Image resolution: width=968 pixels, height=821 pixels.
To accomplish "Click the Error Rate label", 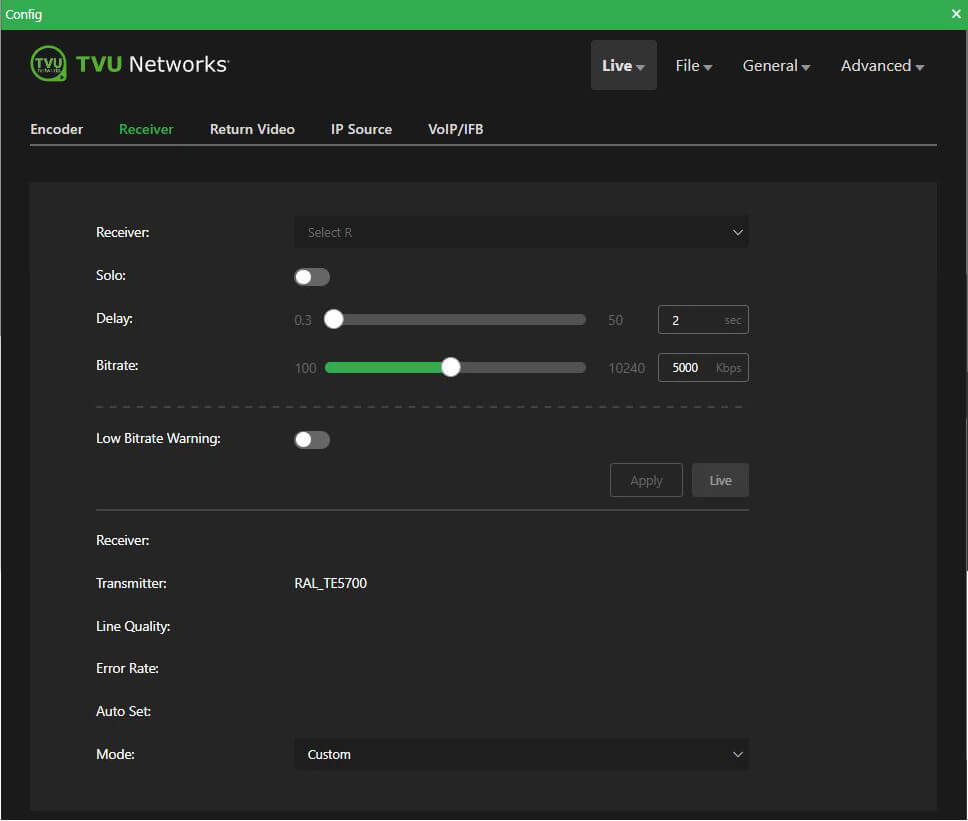I will point(127,669).
